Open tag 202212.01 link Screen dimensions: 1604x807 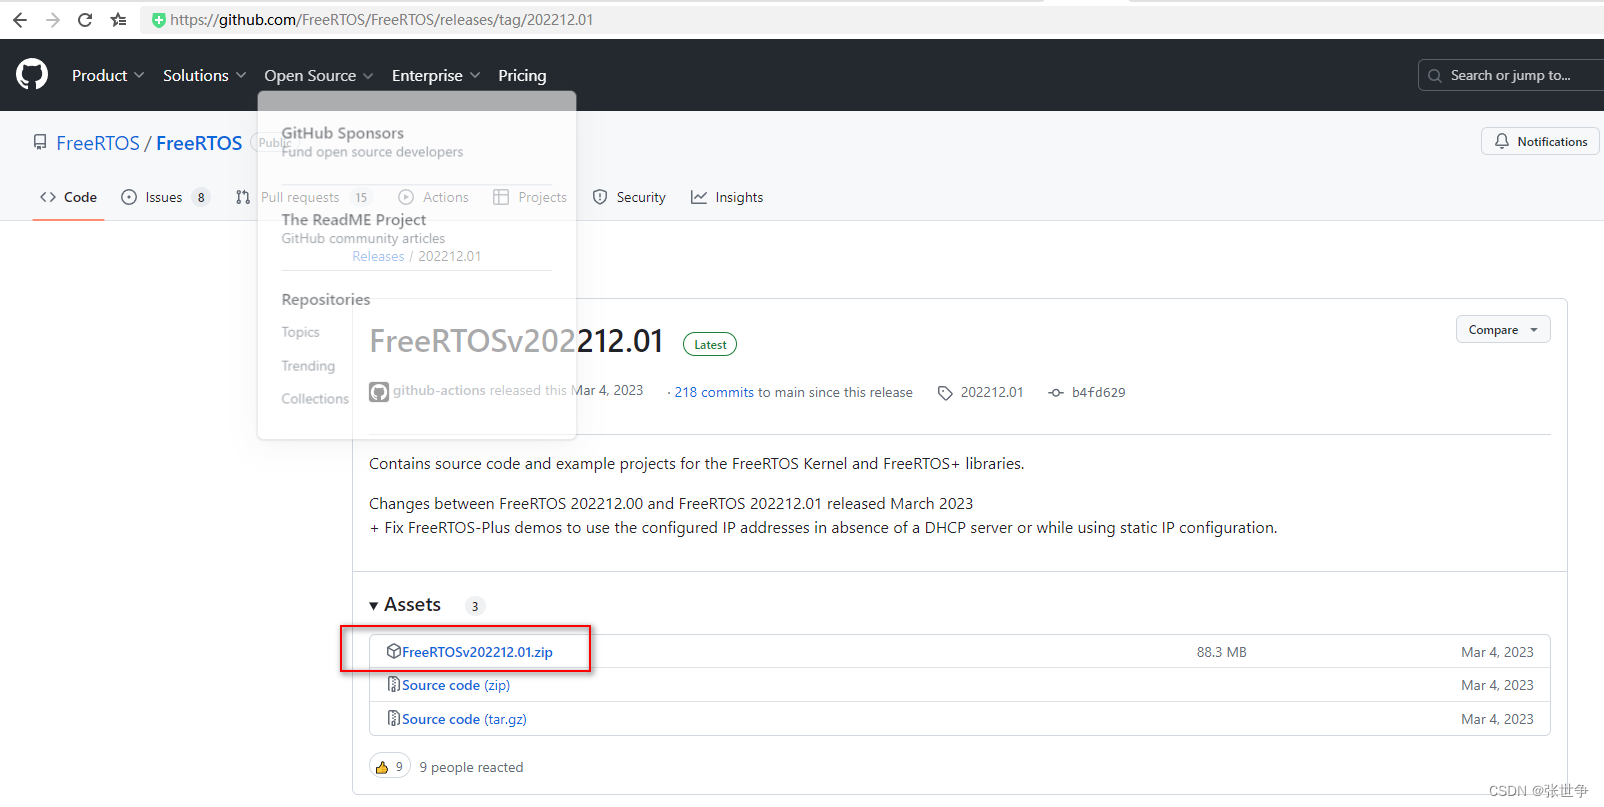coord(992,393)
